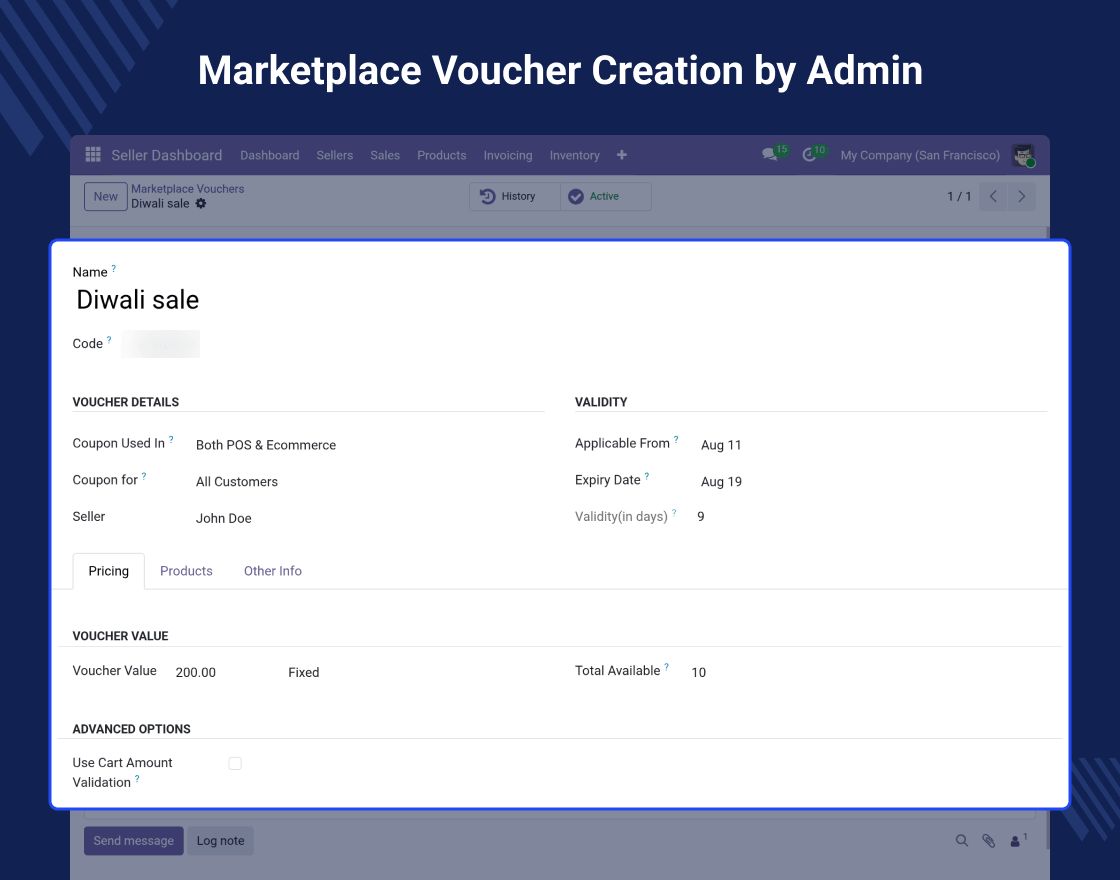Click the Voucher Value field 200.00
Image resolution: width=1120 pixels, height=880 pixels.
tap(196, 672)
